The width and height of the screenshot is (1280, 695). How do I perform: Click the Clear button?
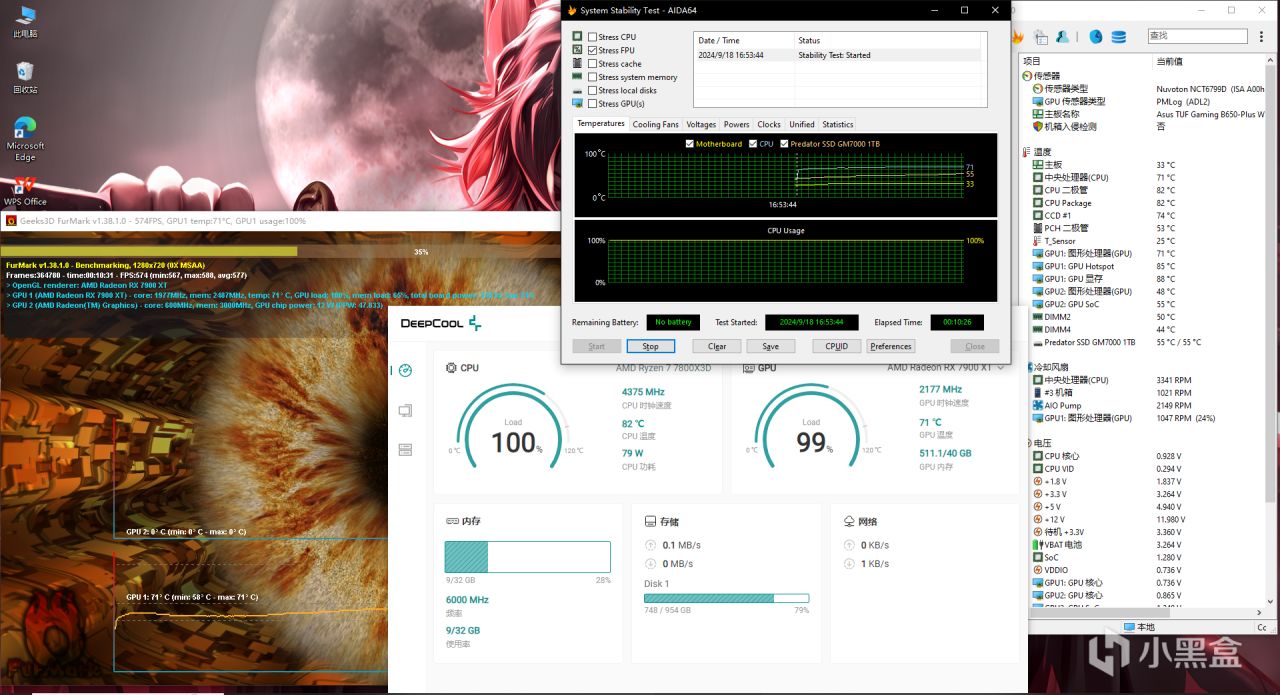click(x=717, y=346)
